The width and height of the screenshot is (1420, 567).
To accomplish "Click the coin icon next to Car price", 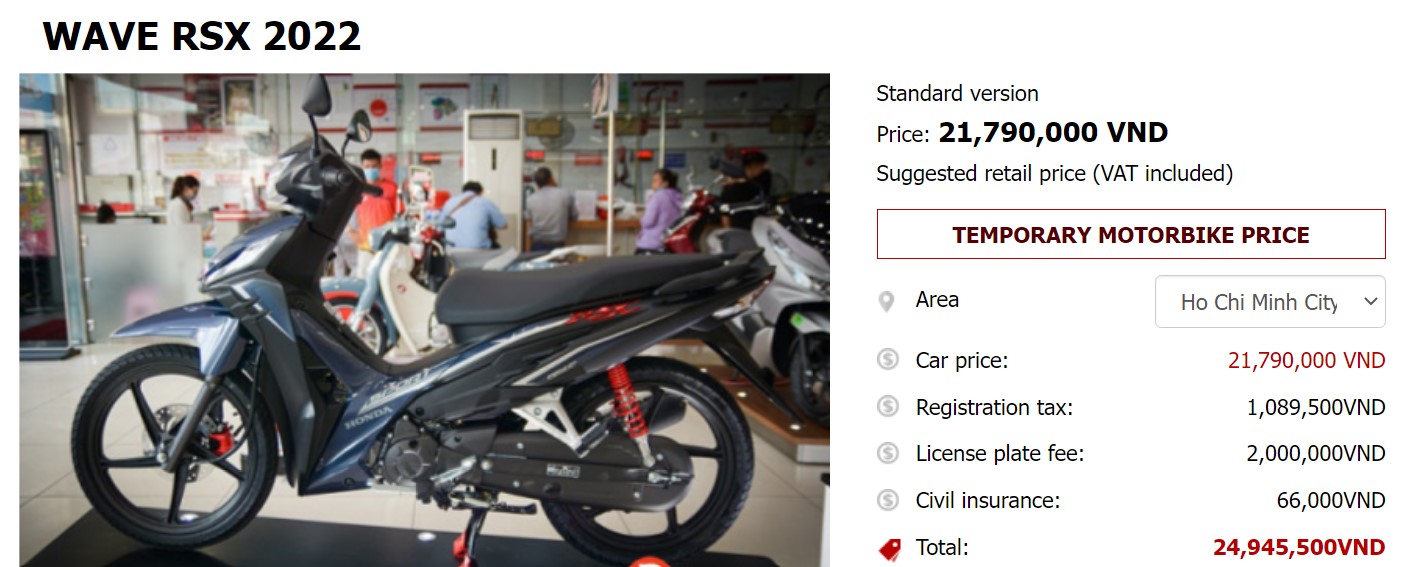I will (888, 360).
